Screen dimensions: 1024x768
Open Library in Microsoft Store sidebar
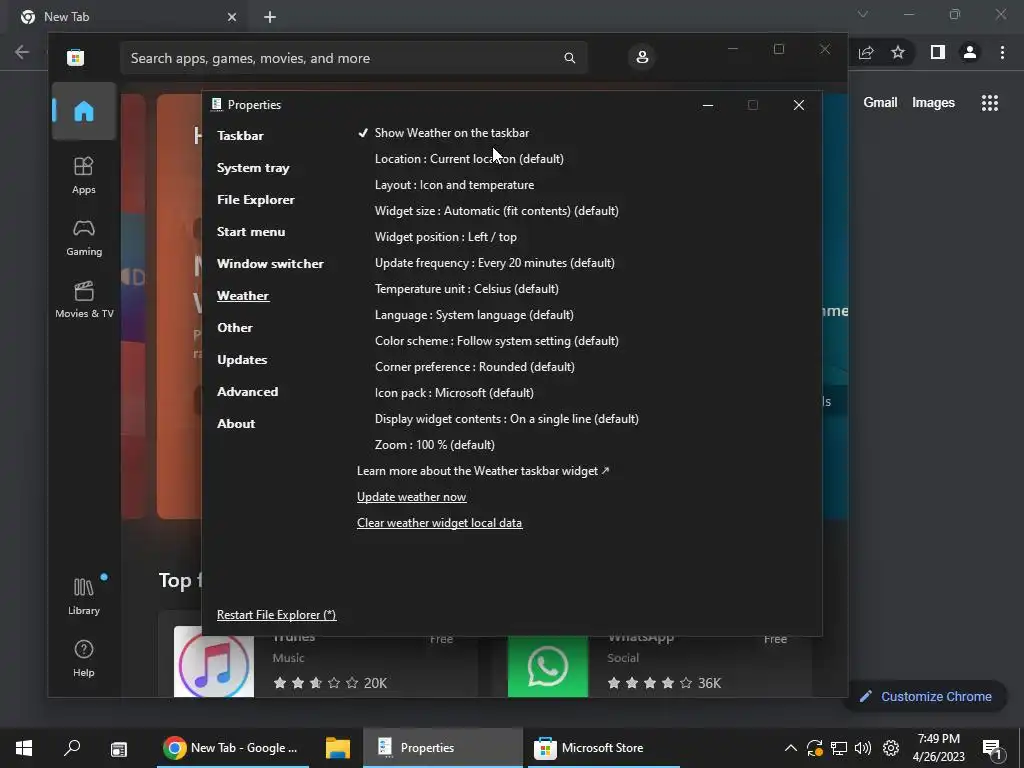84,596
